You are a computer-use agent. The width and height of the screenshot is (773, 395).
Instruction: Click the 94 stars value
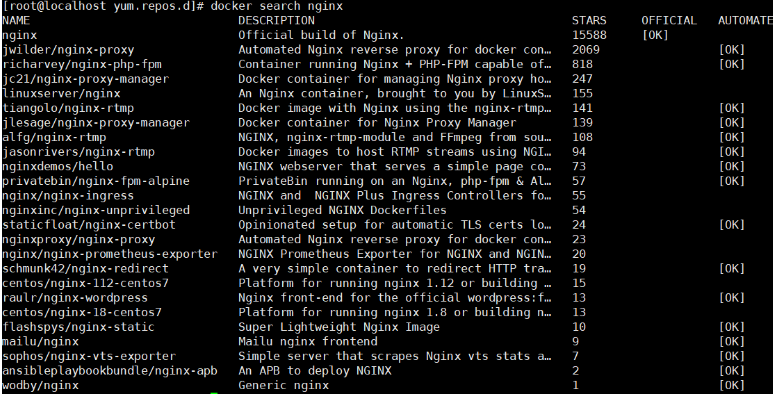pyautogui.click(x=579, y=152)
